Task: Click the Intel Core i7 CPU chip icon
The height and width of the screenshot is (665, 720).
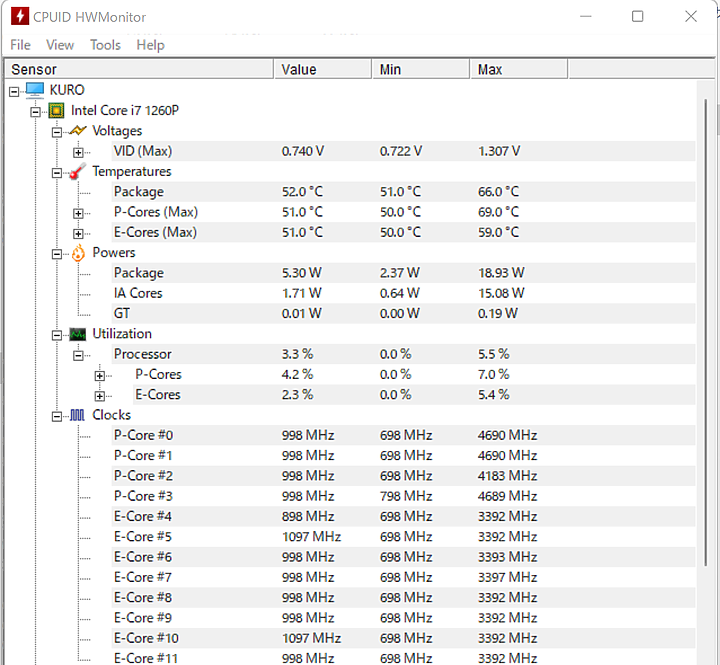Action: (x=56, y=111)
